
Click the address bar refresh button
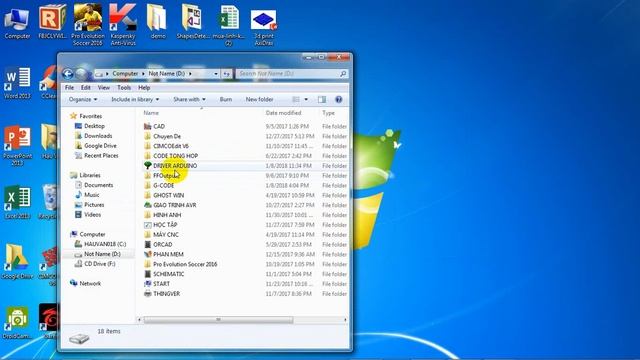click(x=226, y=74)
